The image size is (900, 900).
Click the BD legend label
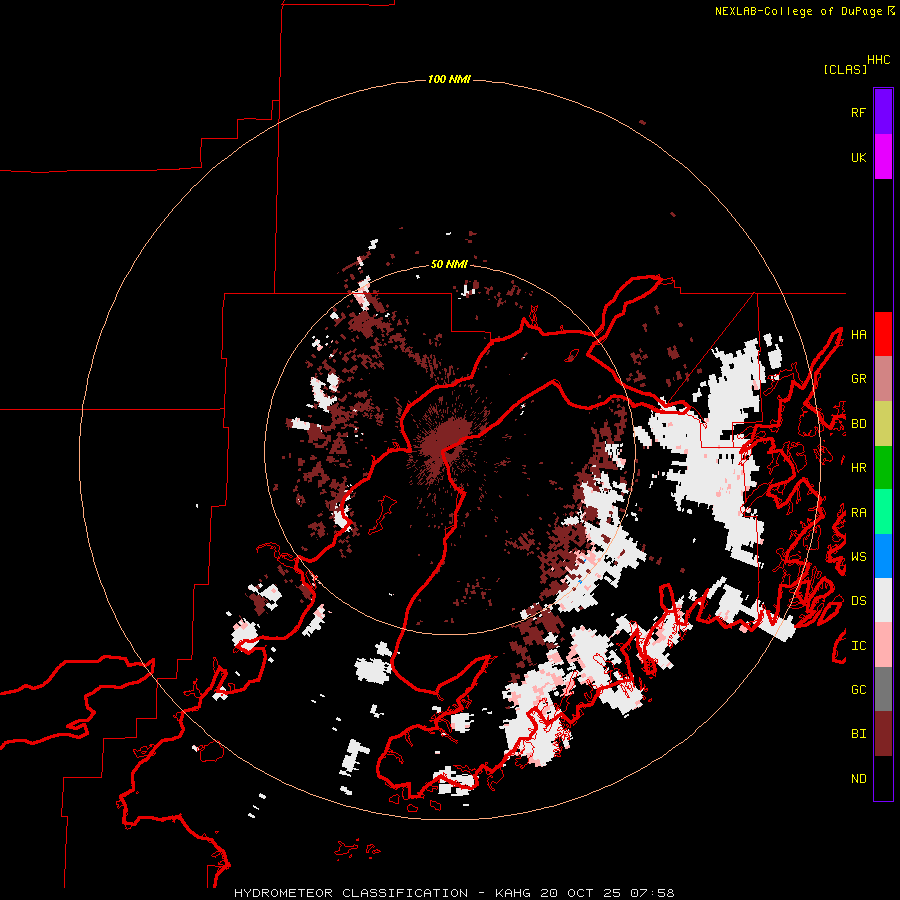(x=858, y=424)
